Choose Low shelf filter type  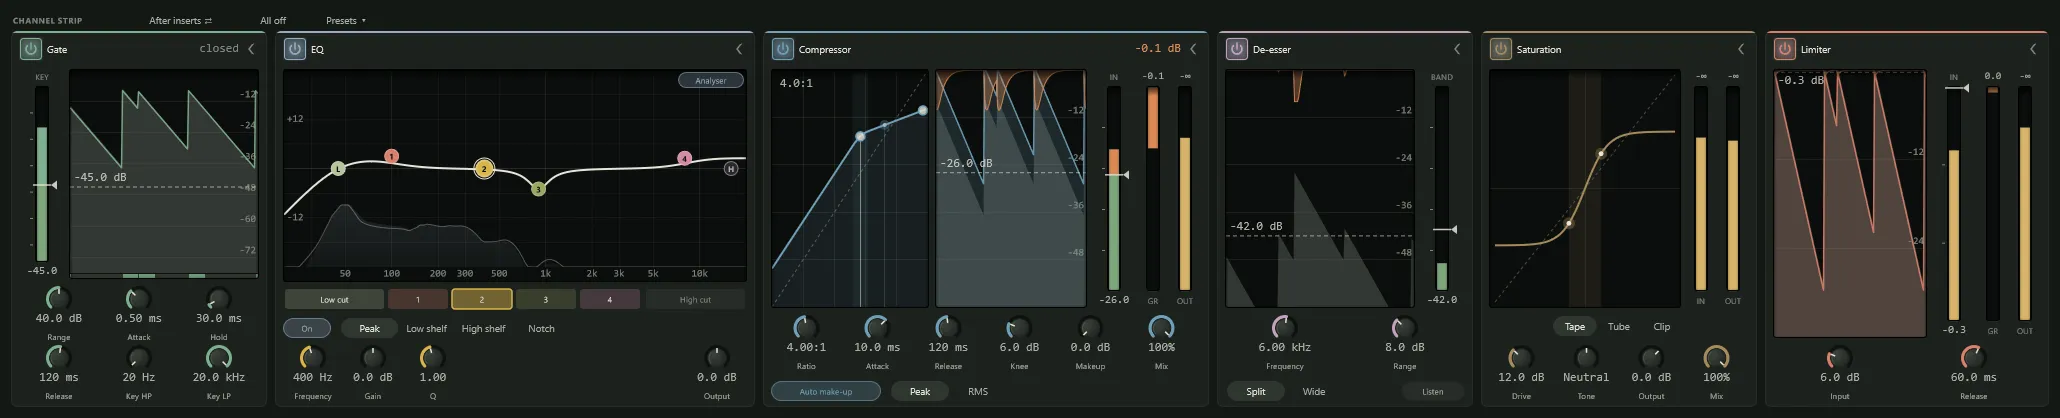[426, 328]
